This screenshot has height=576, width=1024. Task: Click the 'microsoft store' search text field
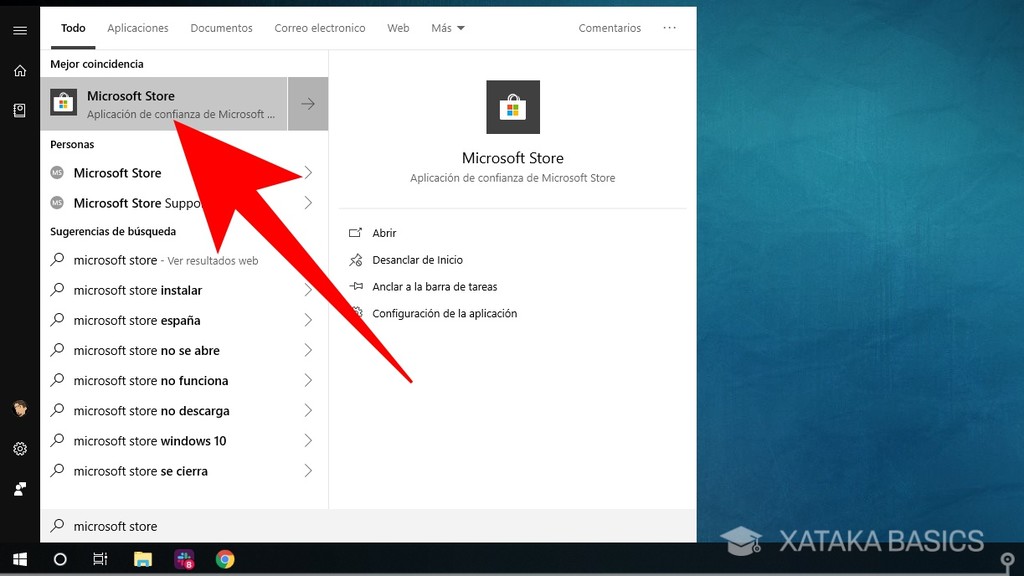coord(368,526)
